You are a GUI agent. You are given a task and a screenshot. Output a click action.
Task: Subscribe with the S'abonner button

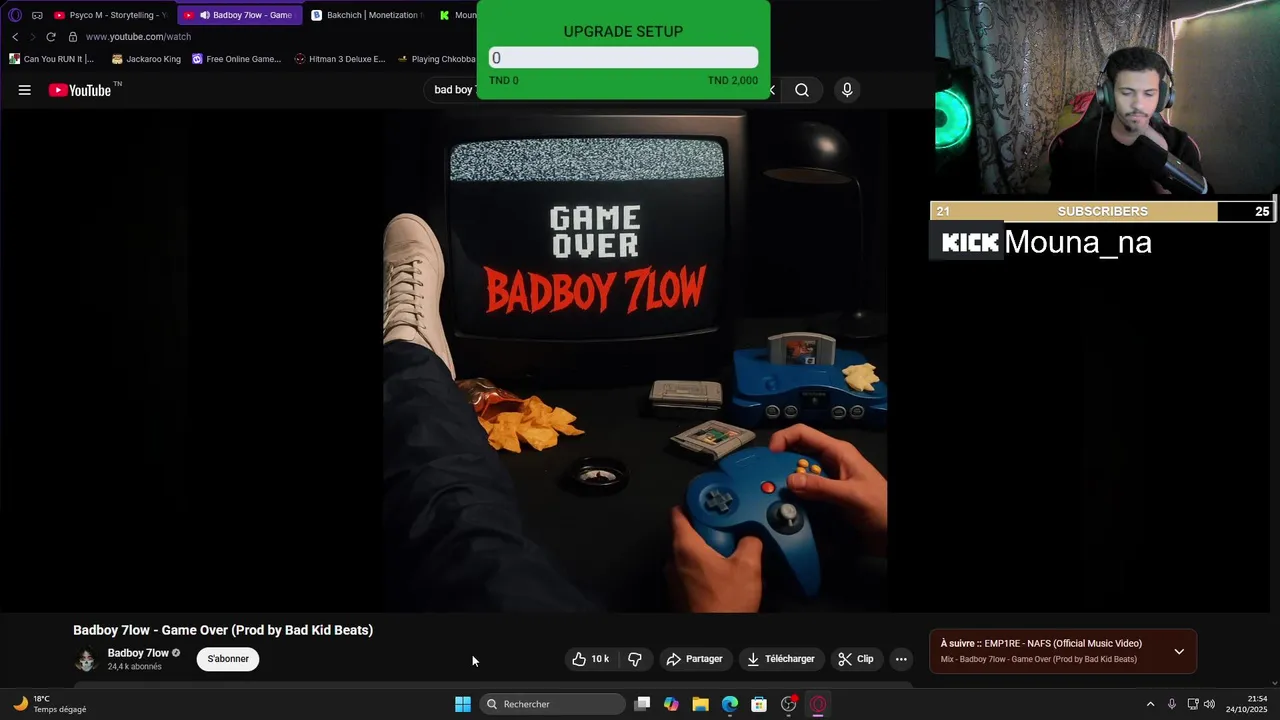pos(228,659)
